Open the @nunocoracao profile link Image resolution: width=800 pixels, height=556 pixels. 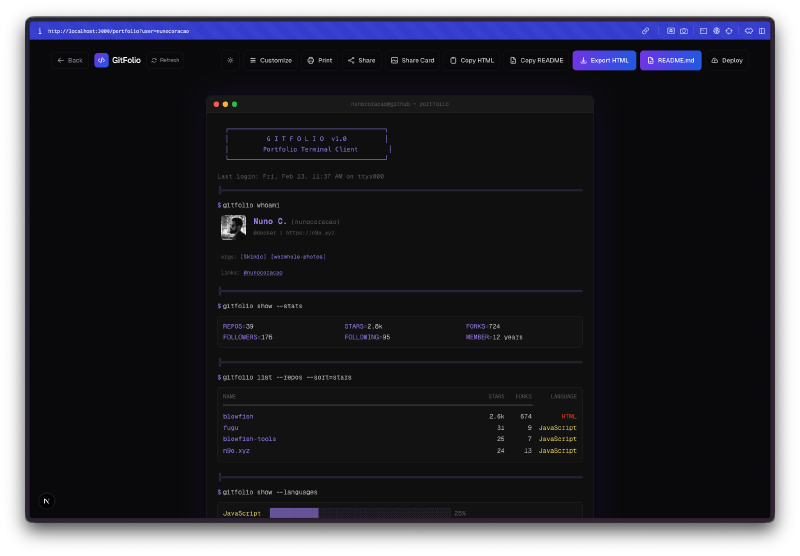[x=263, y=272]
